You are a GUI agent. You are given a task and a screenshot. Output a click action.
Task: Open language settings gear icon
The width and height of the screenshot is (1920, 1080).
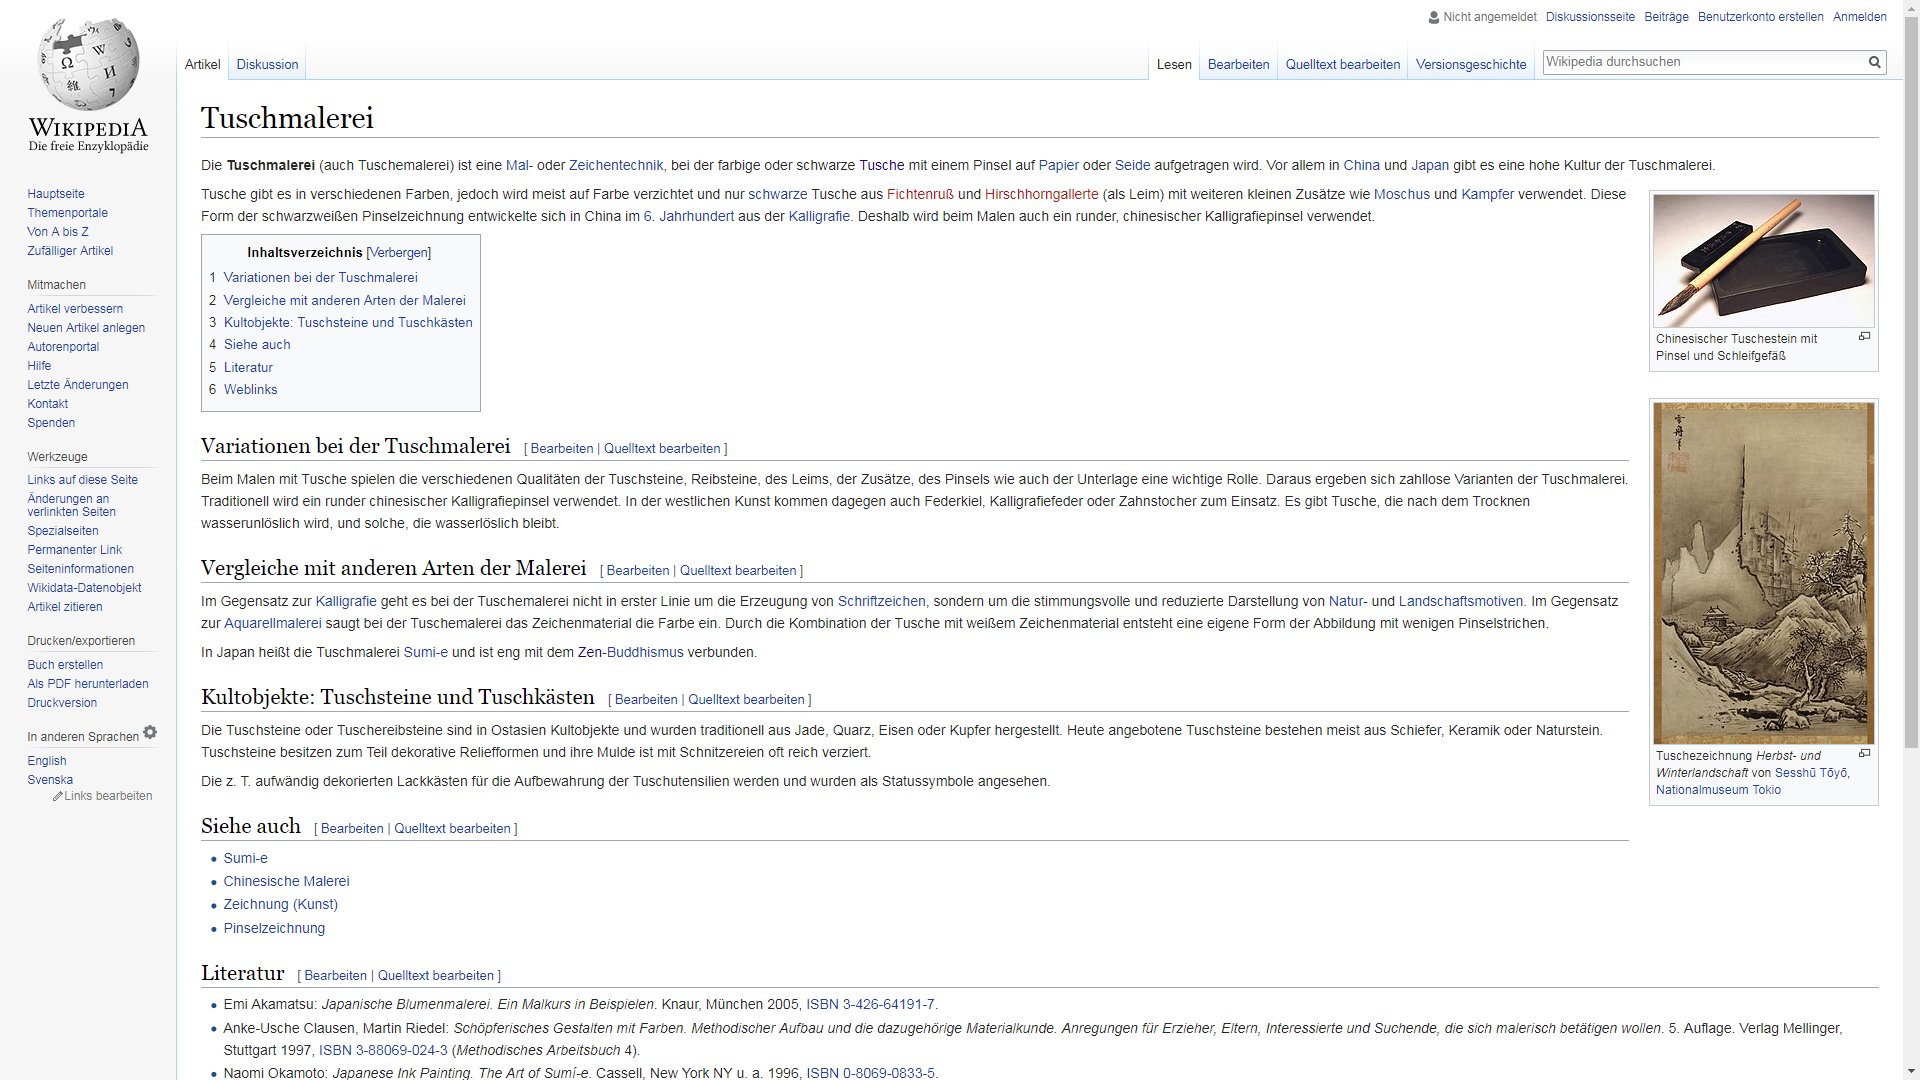tap(150, 733)
